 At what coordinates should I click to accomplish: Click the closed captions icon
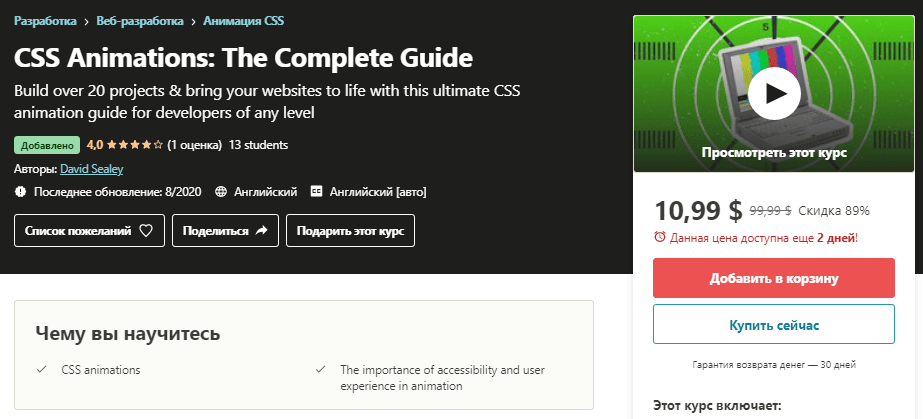point(317,192)
